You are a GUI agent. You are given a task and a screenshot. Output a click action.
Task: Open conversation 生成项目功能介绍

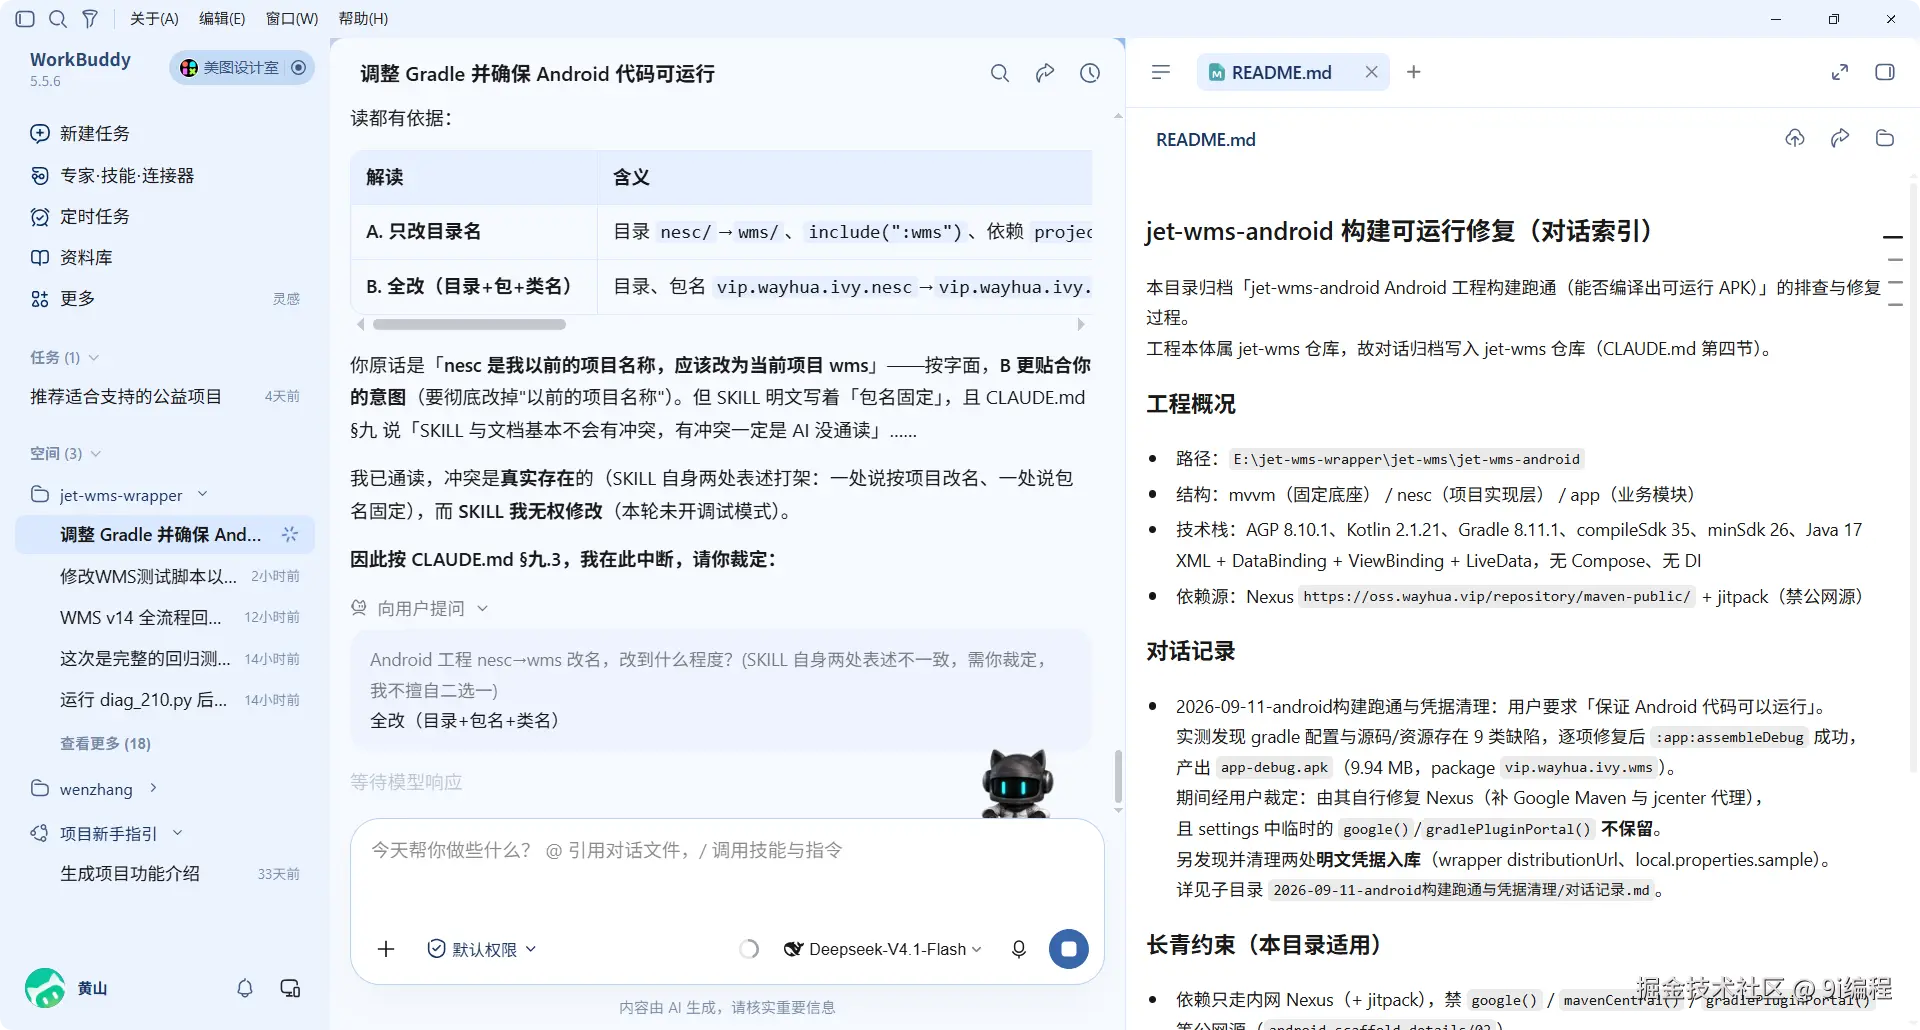click(165, 874)
